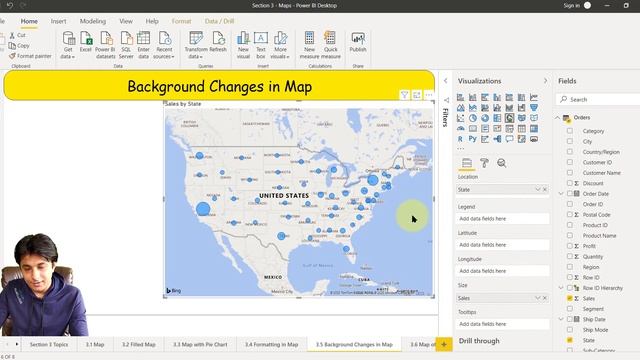Click the Fields Search box
The width and height of the screenshot is (640, 360).
(598, 99)
